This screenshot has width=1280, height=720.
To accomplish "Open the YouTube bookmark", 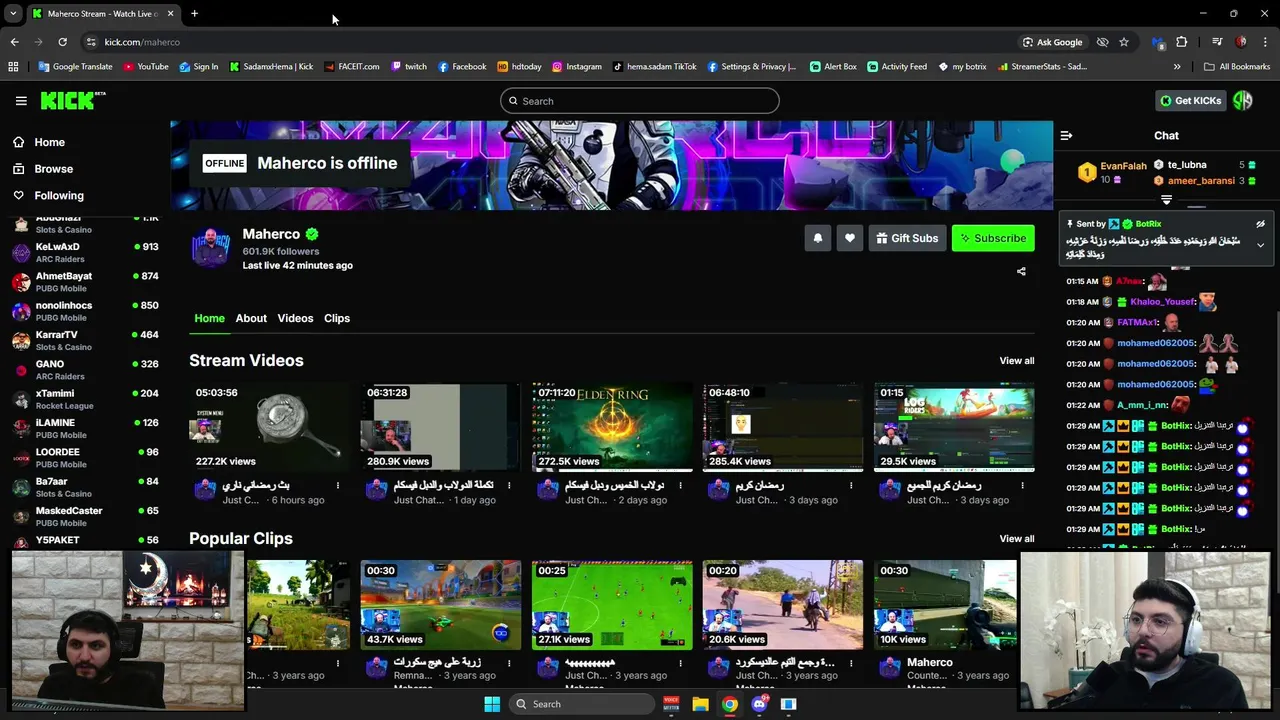I will click(x=146, y=67).
